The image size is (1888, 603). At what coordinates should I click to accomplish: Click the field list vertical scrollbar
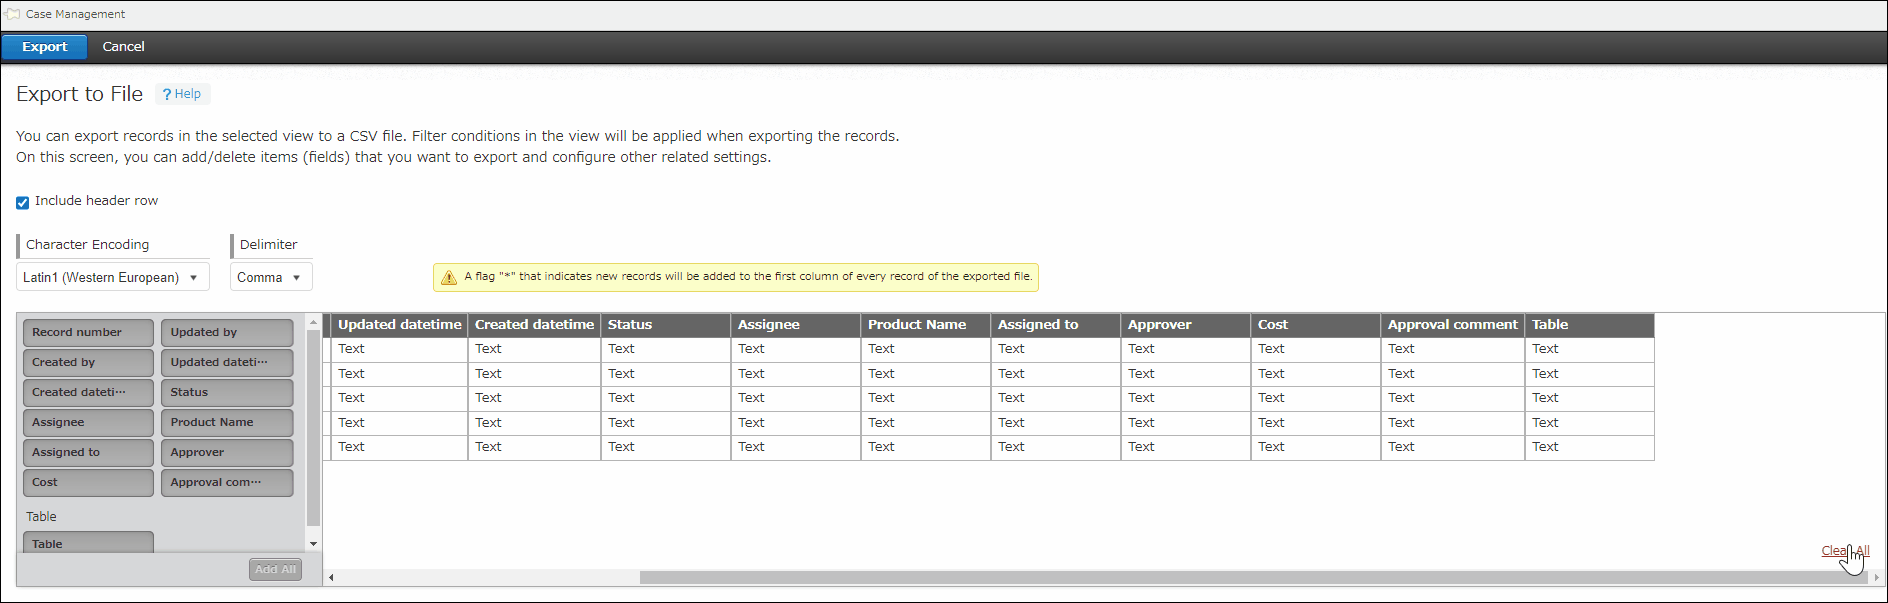click(x=313, y=430)
